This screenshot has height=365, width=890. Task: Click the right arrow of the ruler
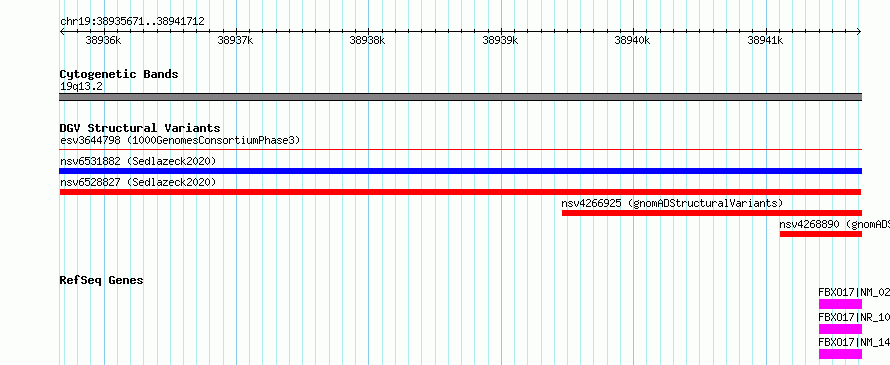pos(859,32)
